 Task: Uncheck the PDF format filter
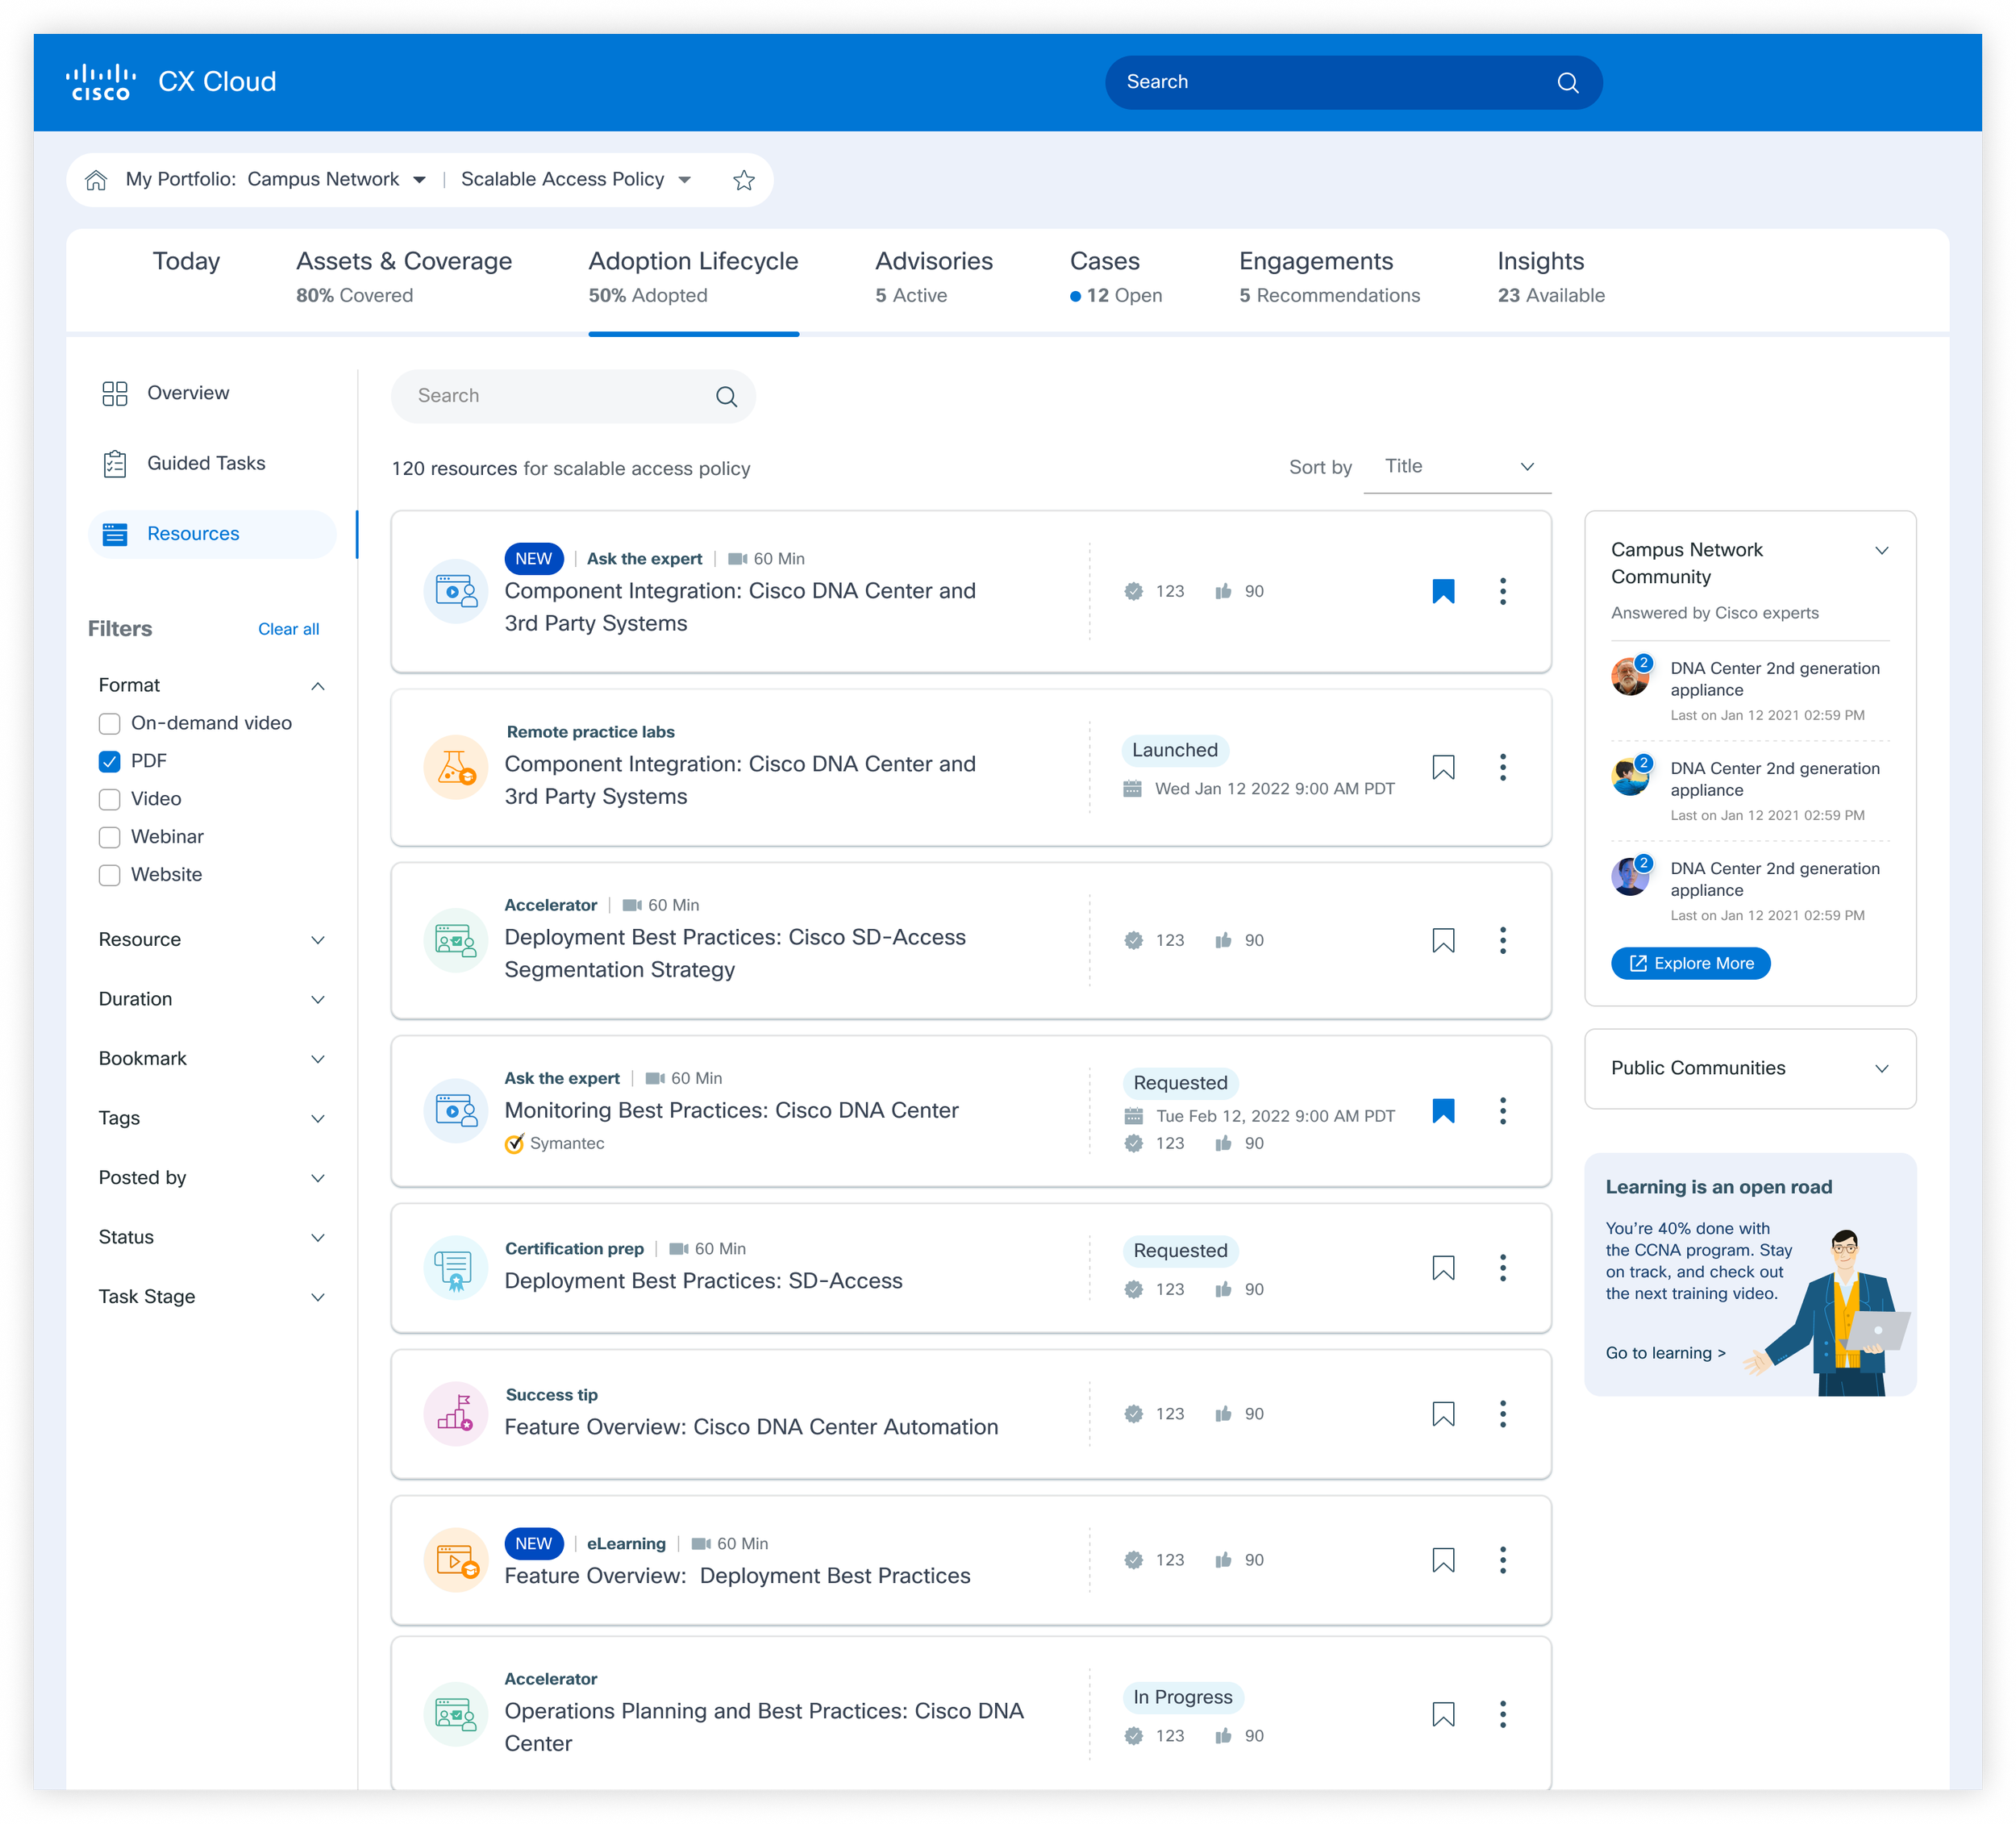coord(110,762)
